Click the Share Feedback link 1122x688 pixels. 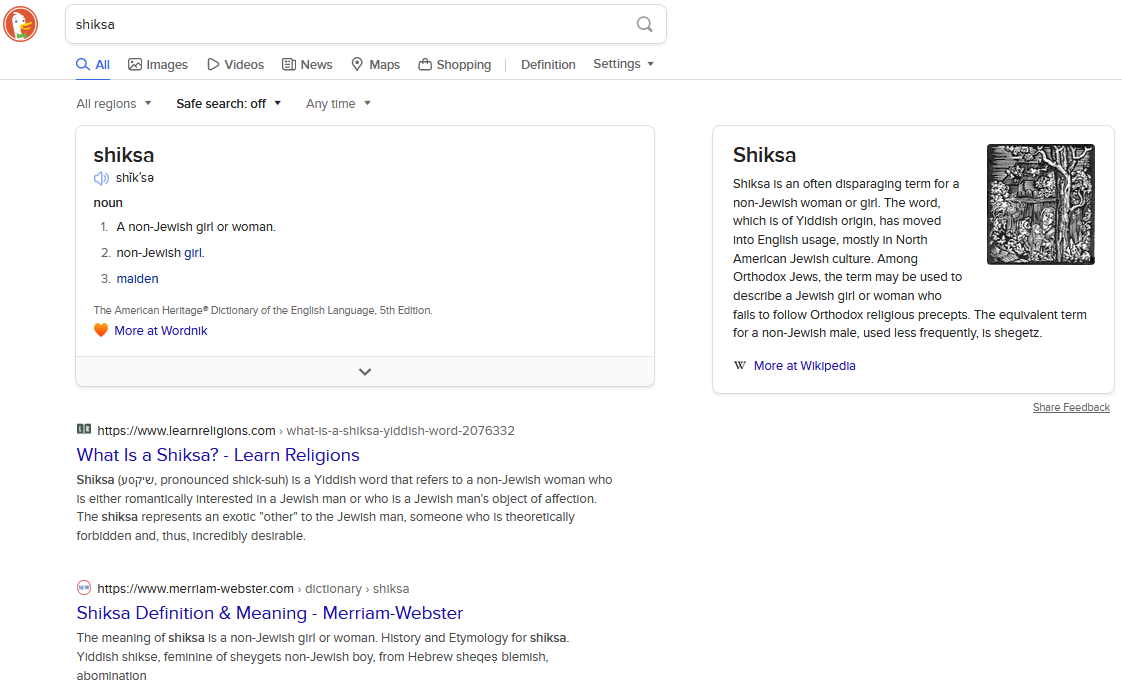pos(1071,407)
